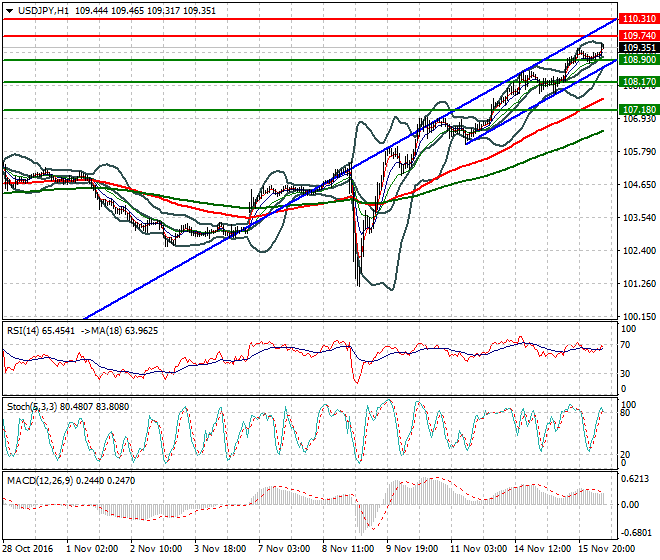Select the 107.180 green support price label
660x560 pixels.
tap(639, 110)
